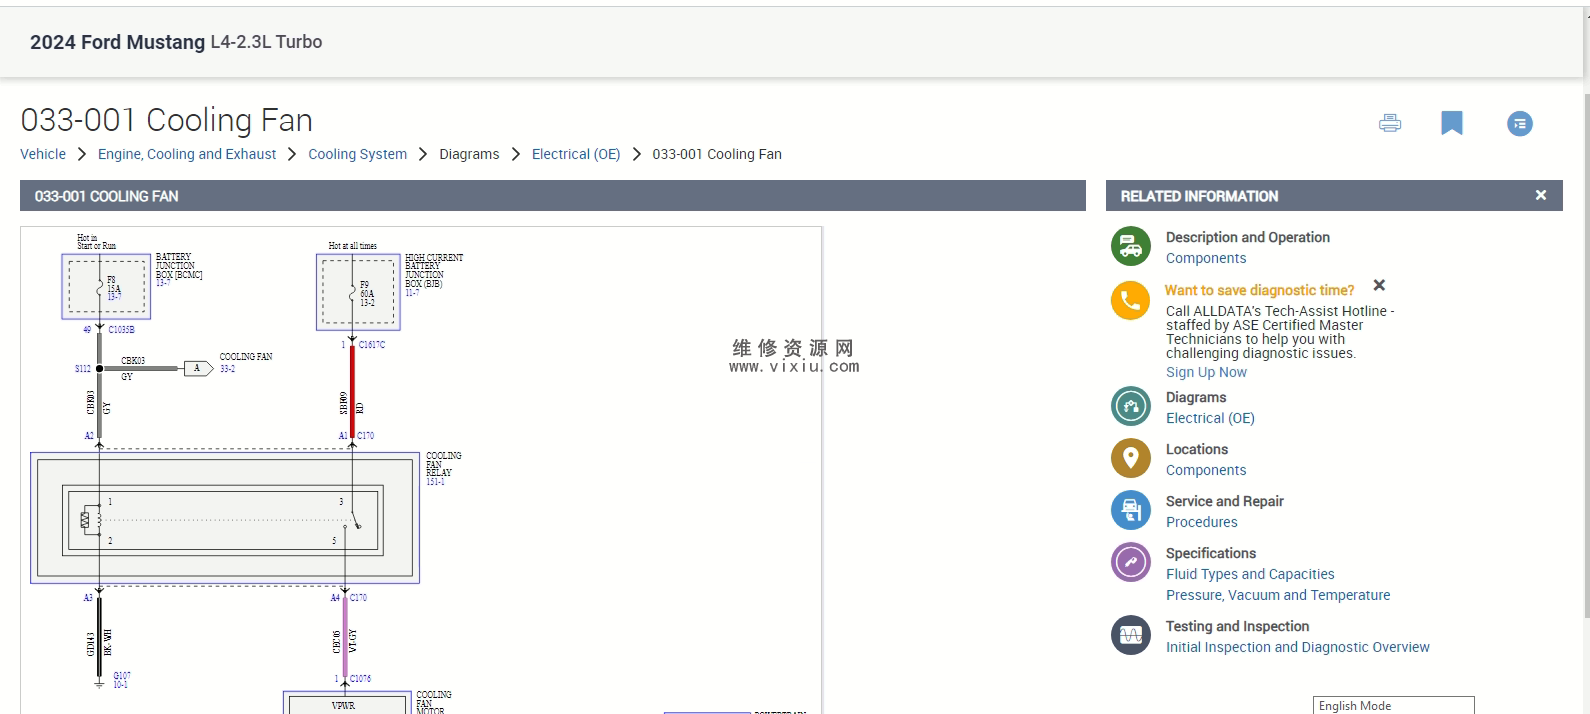Click the Testing and Inspection heading
The image size is (1590, 714).
1237,626
